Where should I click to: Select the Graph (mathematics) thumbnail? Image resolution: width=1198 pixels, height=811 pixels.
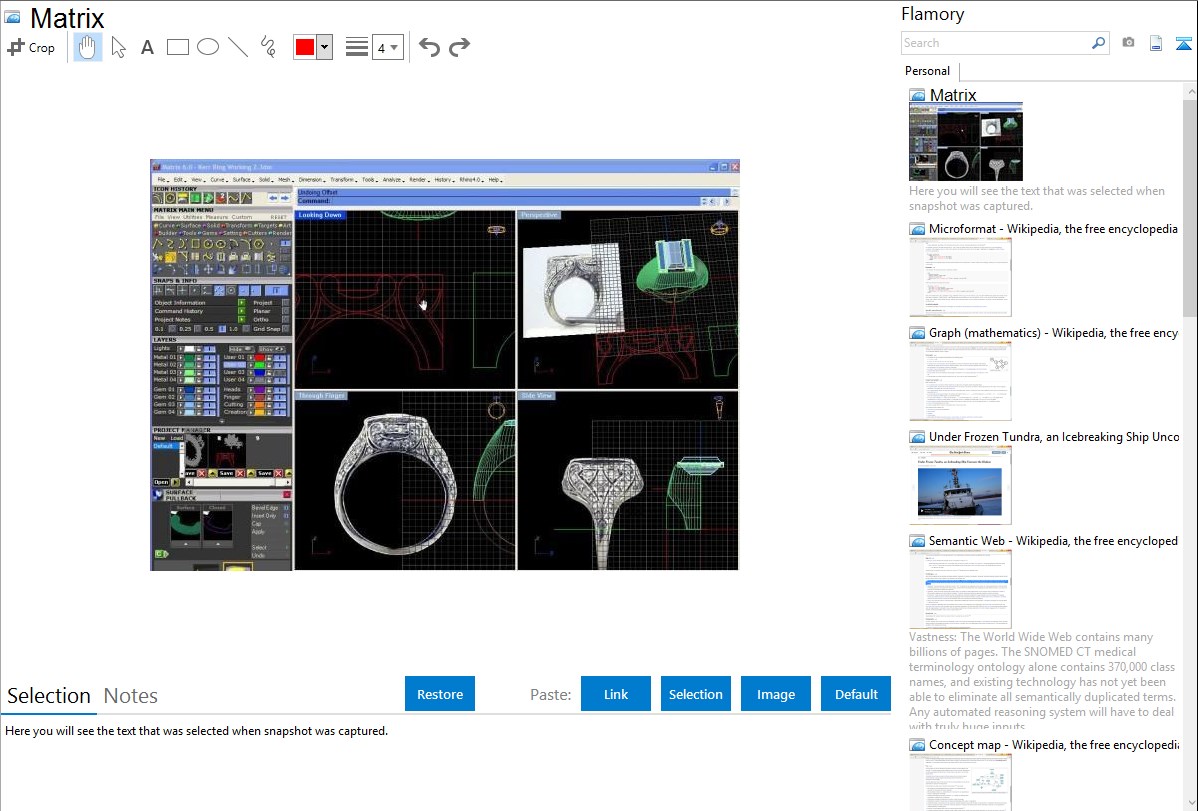960,381
